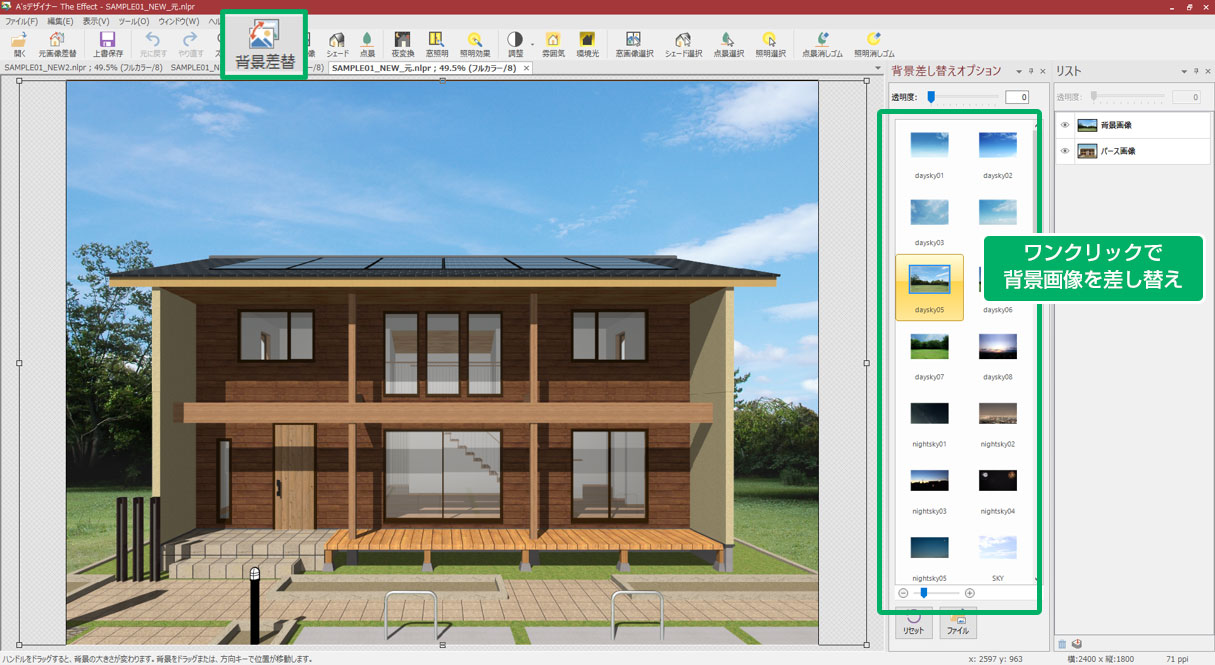Open the 背景差し替えオプション panel dropdown arrow
Image resolution: width=1215 pixels, height=665 pixels.
coord(1018,72)
